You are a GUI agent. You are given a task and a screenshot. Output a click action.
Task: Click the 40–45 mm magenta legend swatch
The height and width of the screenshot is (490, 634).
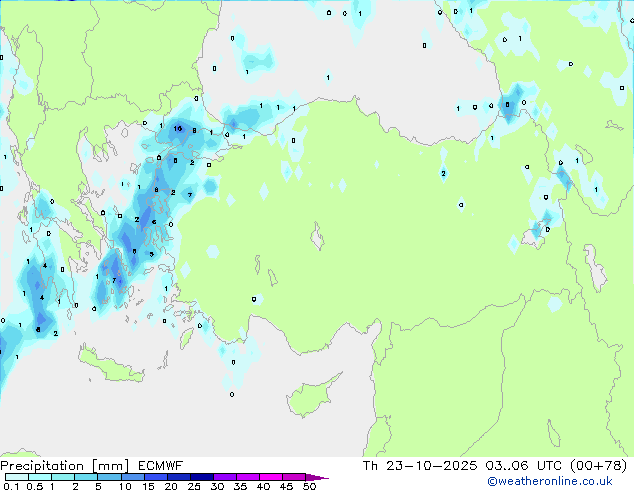tap(271, 477)
